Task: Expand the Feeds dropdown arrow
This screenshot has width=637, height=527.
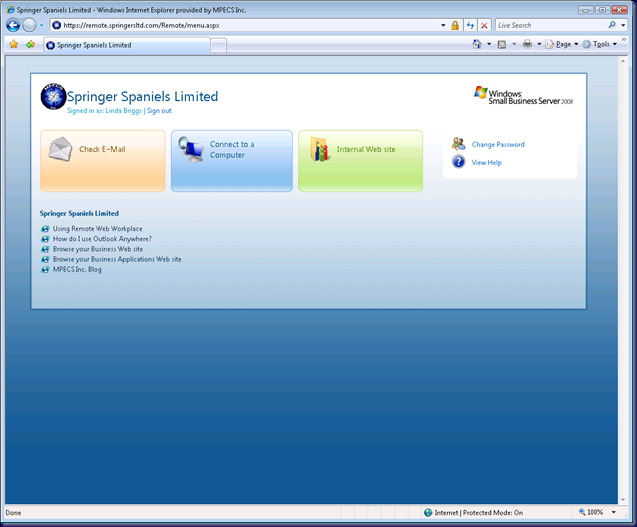Action: pos(514,44)
